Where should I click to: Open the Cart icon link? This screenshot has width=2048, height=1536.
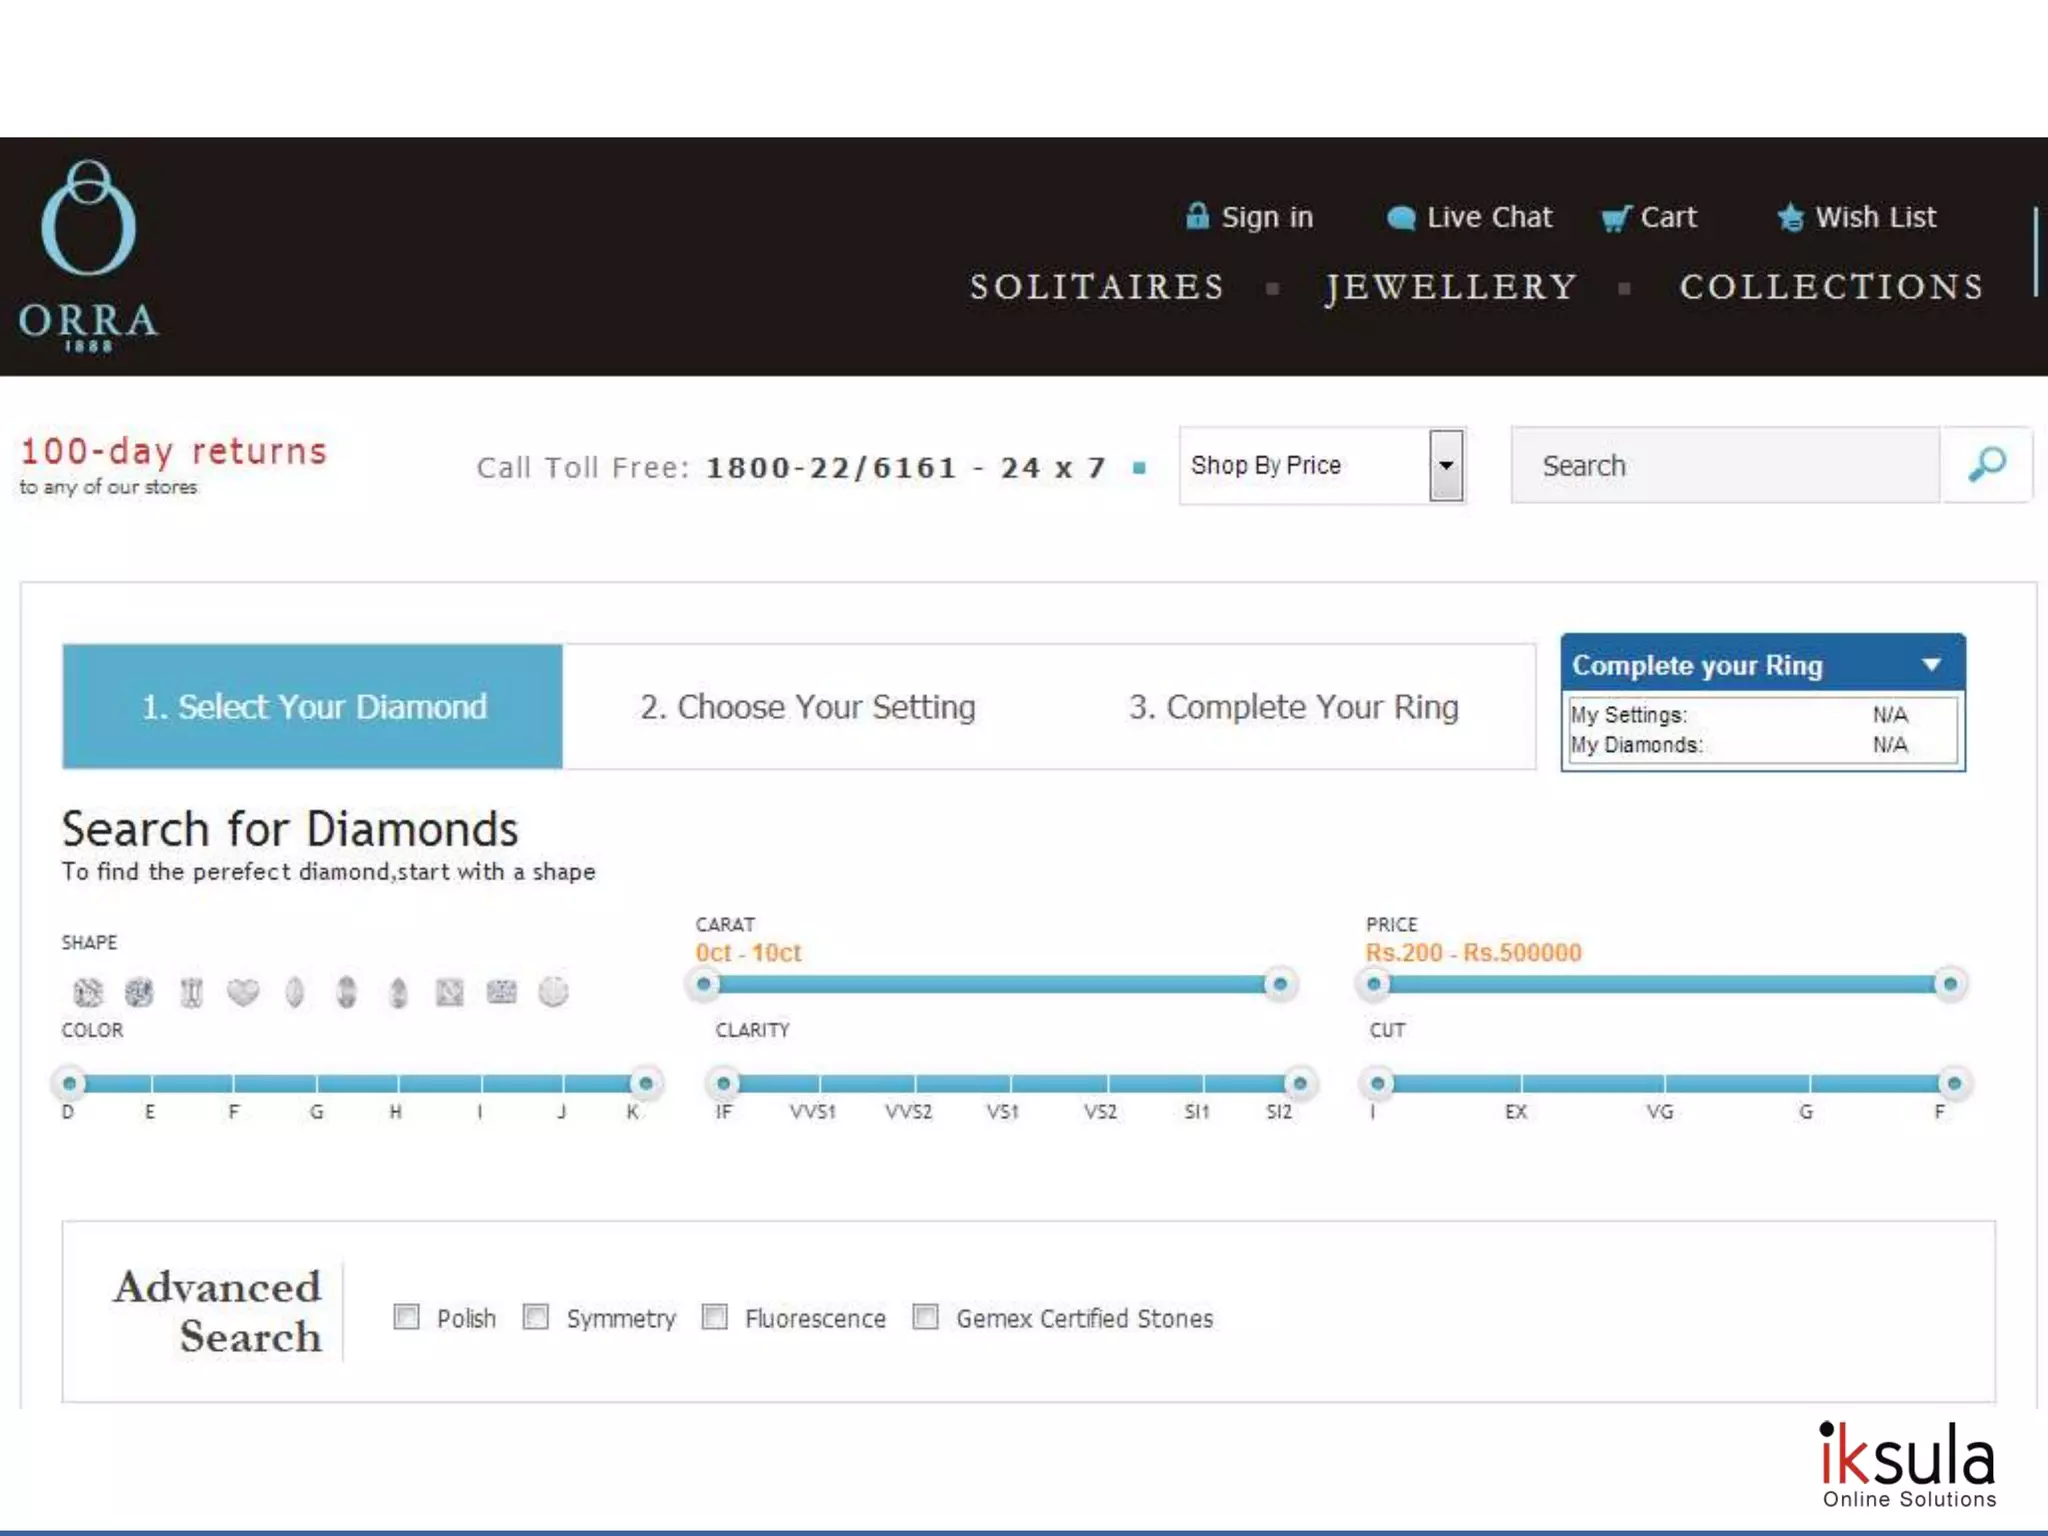(1649, 217)
